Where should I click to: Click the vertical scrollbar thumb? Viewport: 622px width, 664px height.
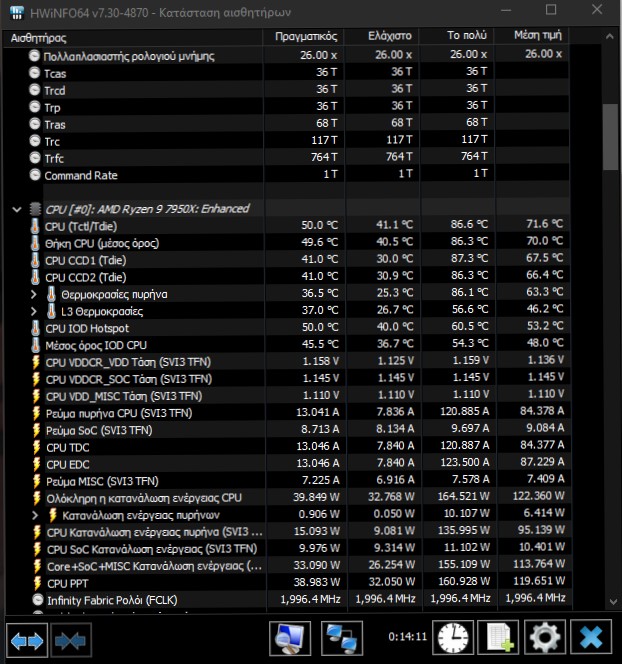tap(610, 137)
